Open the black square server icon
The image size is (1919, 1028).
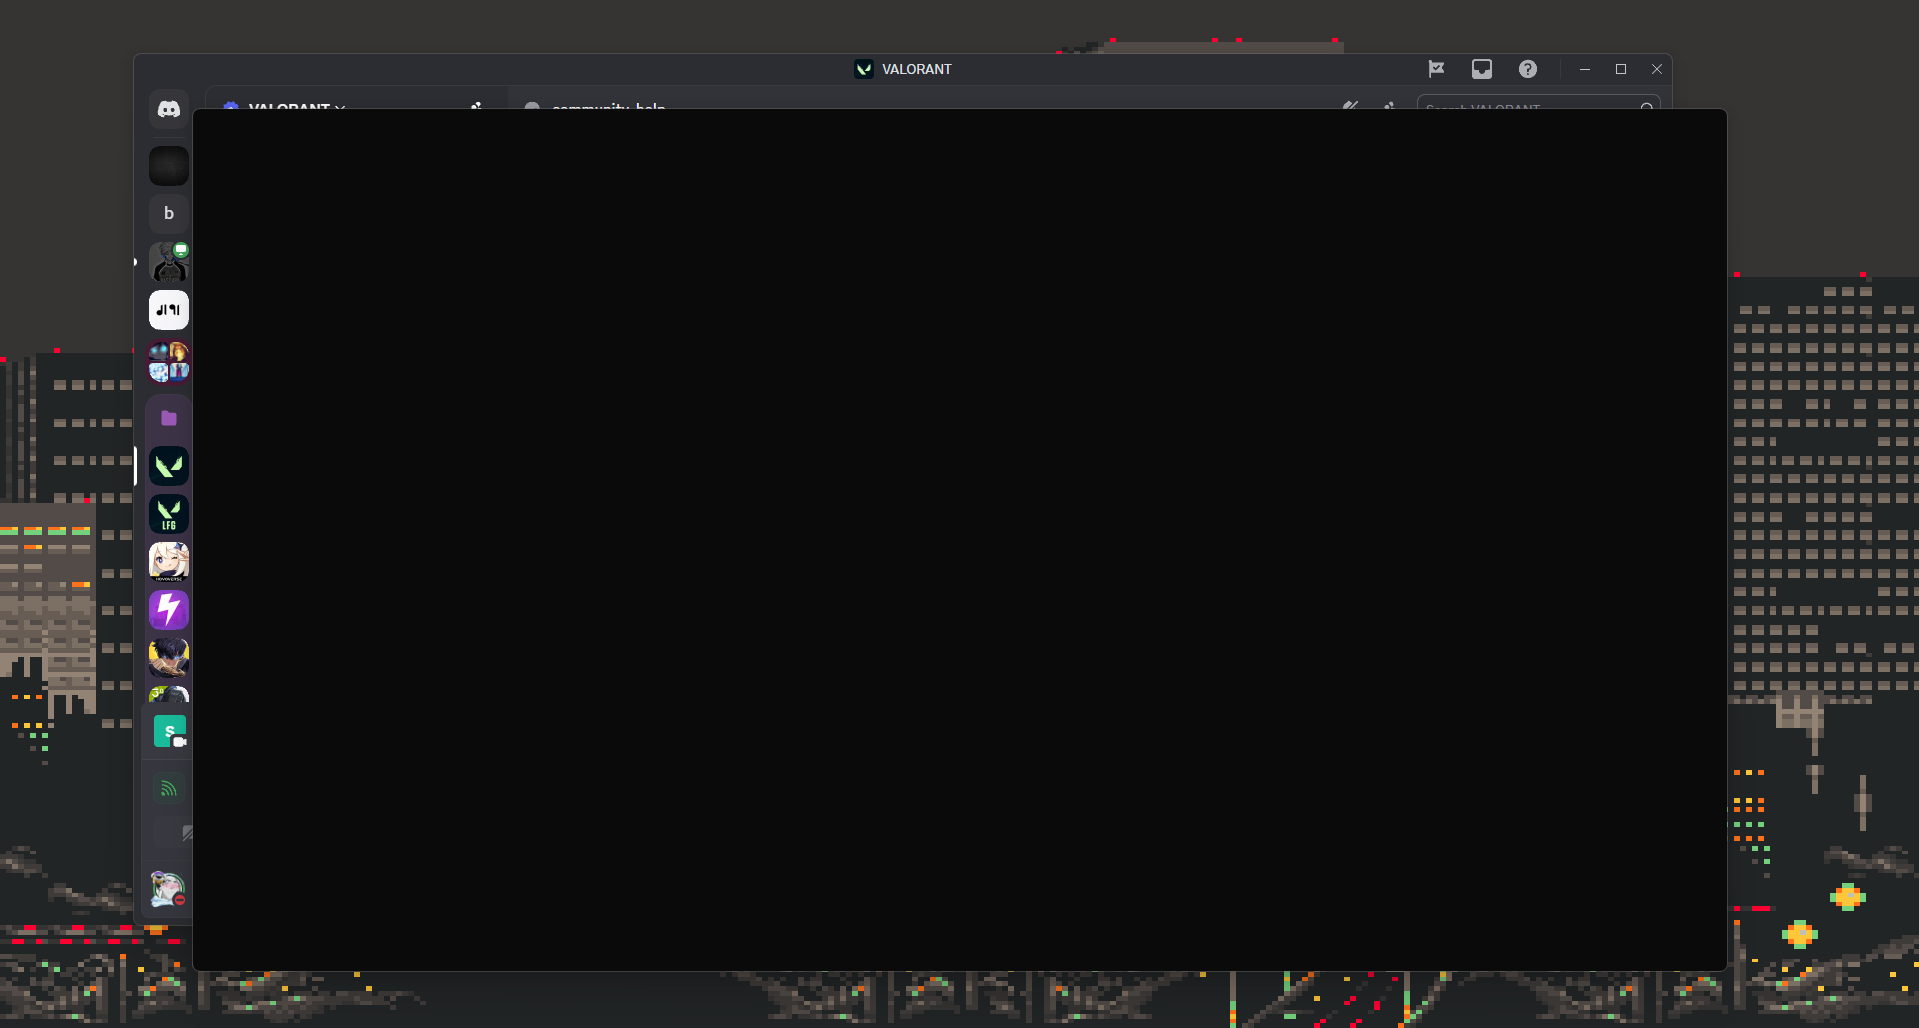(x=169, y=166)
